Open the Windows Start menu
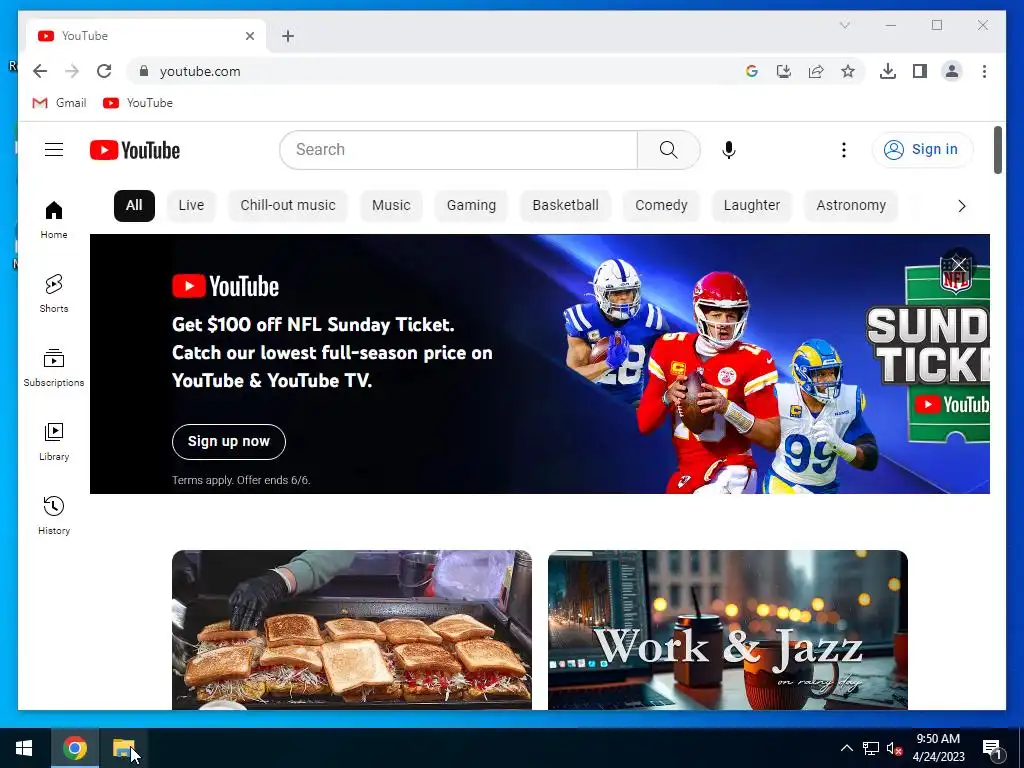 pos(24,748)
